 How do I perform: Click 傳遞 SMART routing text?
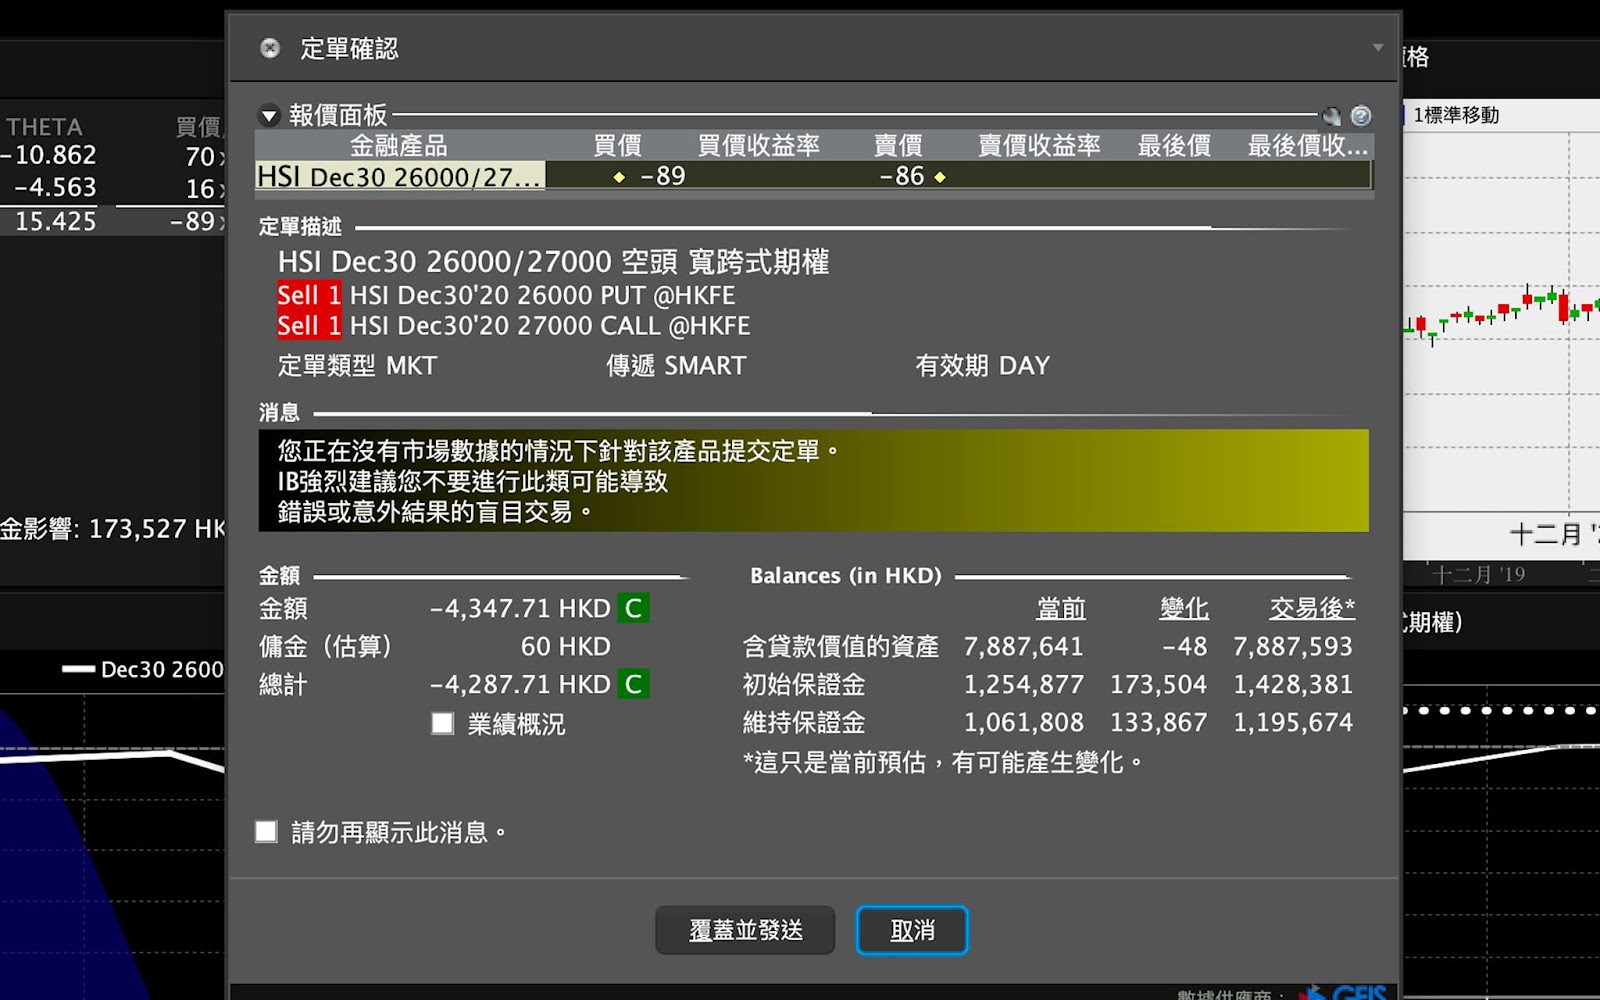pyautogui.click(x=676, y=365)
